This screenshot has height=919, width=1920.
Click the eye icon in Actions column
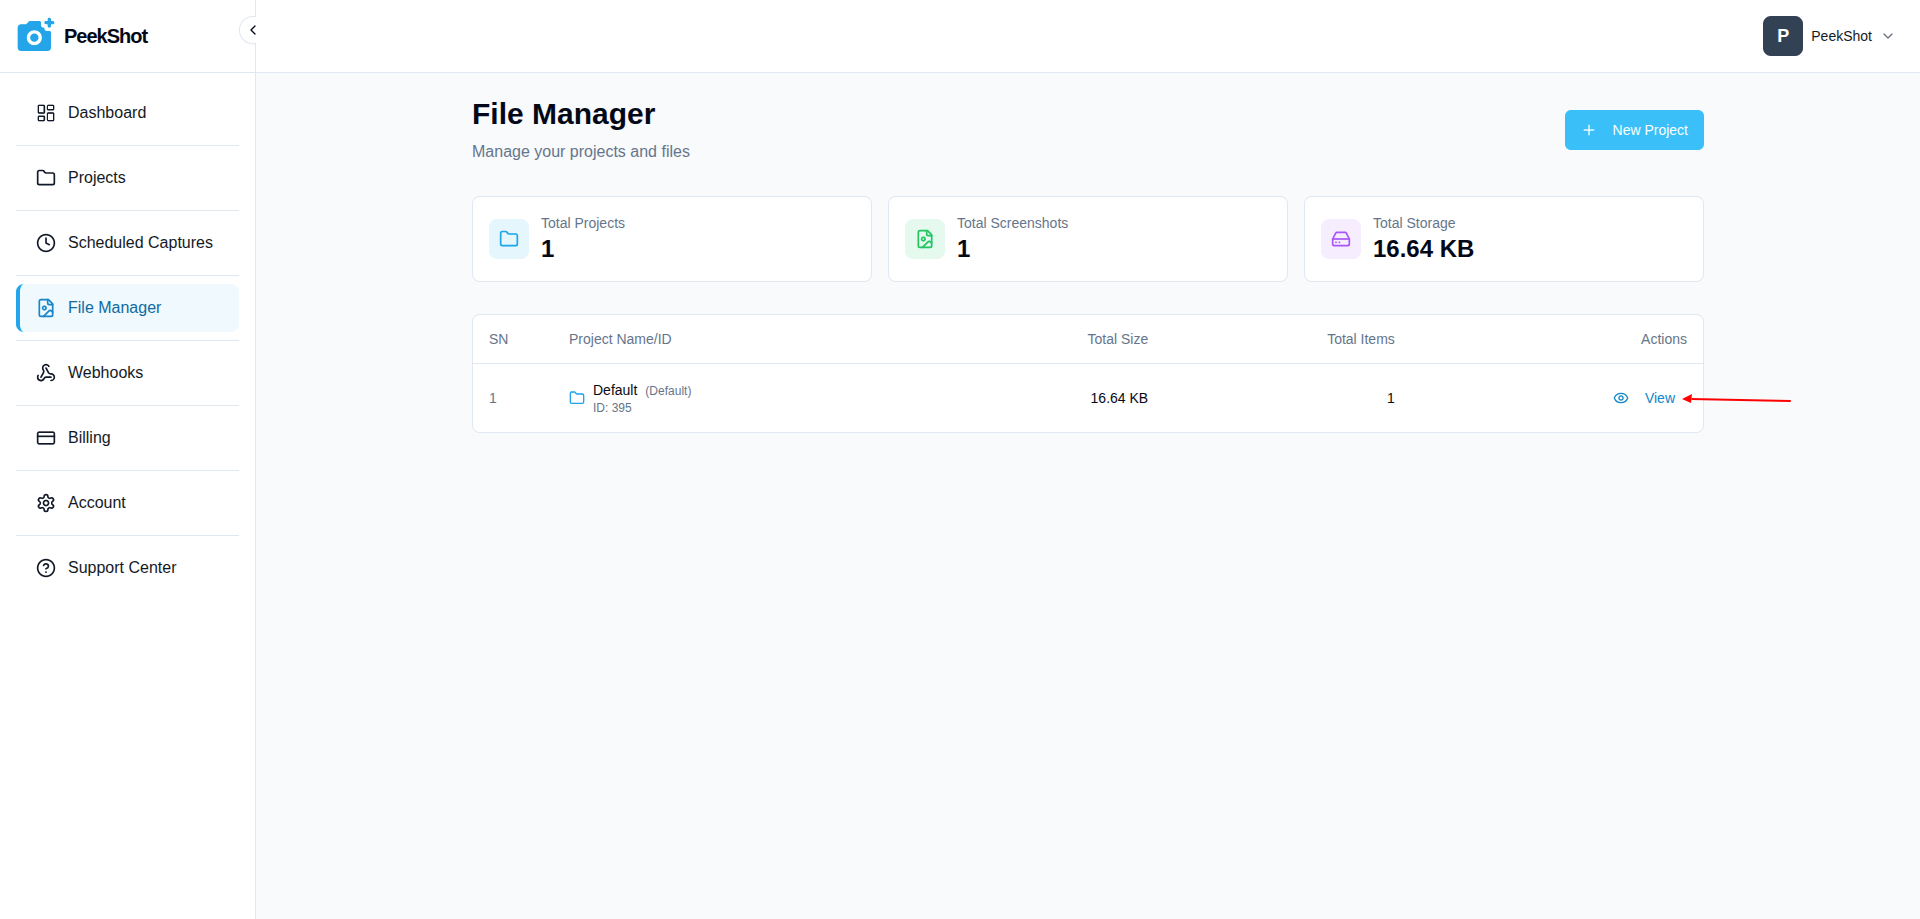coord(1621,398)
